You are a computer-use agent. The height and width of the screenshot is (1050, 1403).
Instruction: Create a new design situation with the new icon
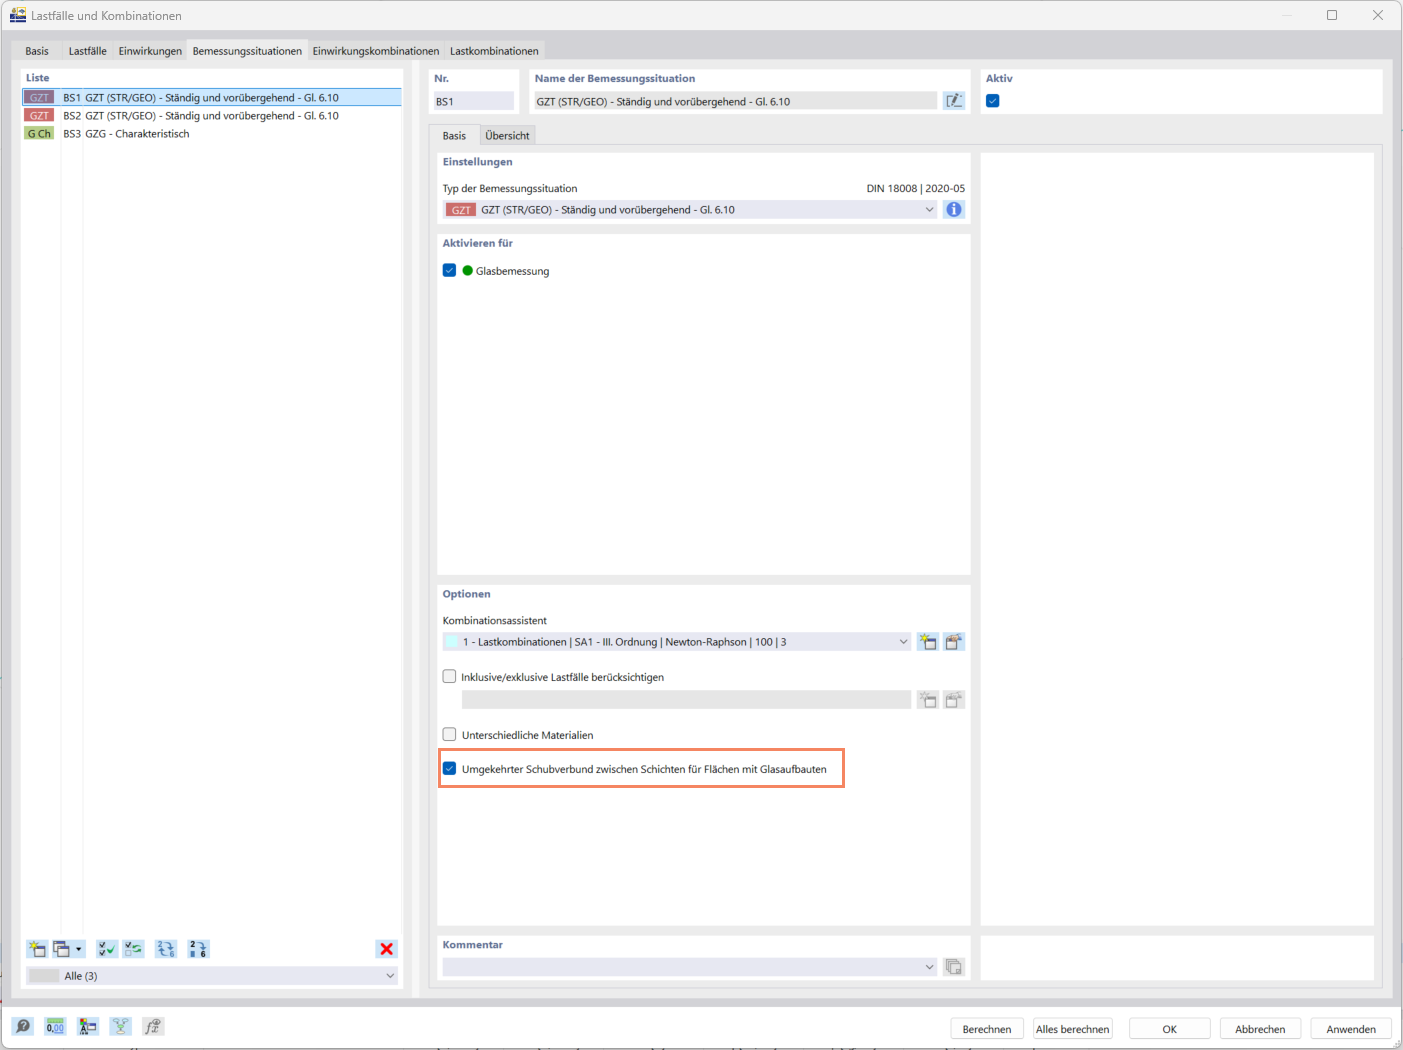click(x=36, y=948)
